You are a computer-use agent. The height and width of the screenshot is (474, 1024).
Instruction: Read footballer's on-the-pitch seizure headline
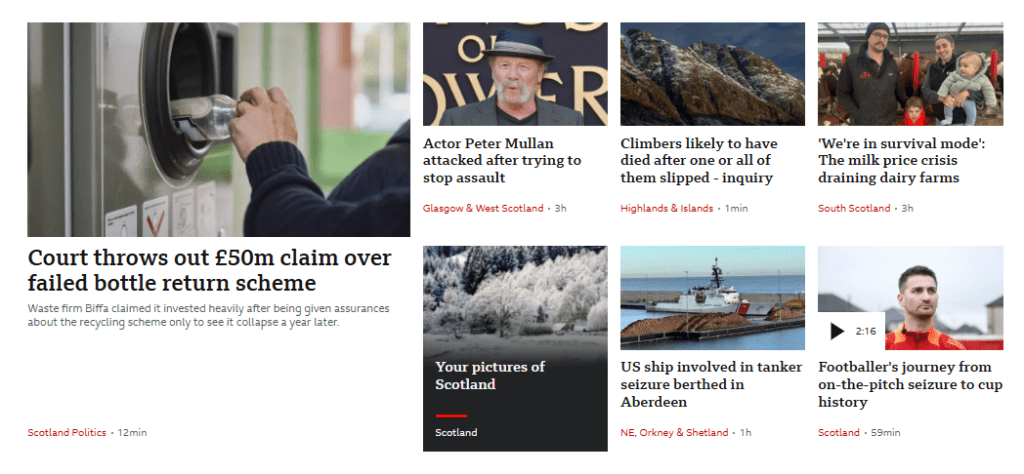tap(910, 385)
